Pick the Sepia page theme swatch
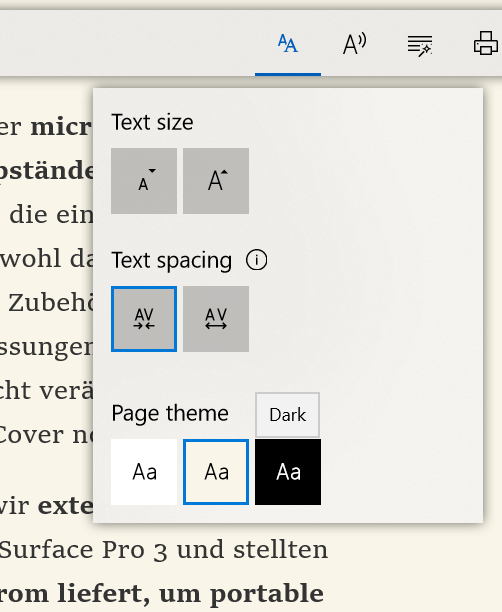The width and height of the screenshot is (502, 612). click(x=216, y=472)
